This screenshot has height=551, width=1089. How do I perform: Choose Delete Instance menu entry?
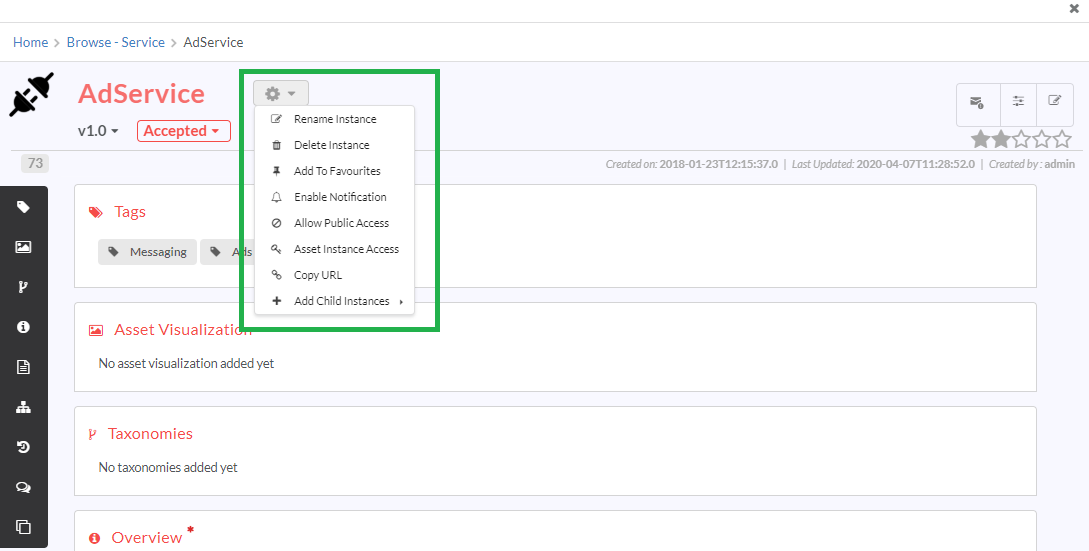(x=335, y=145)
